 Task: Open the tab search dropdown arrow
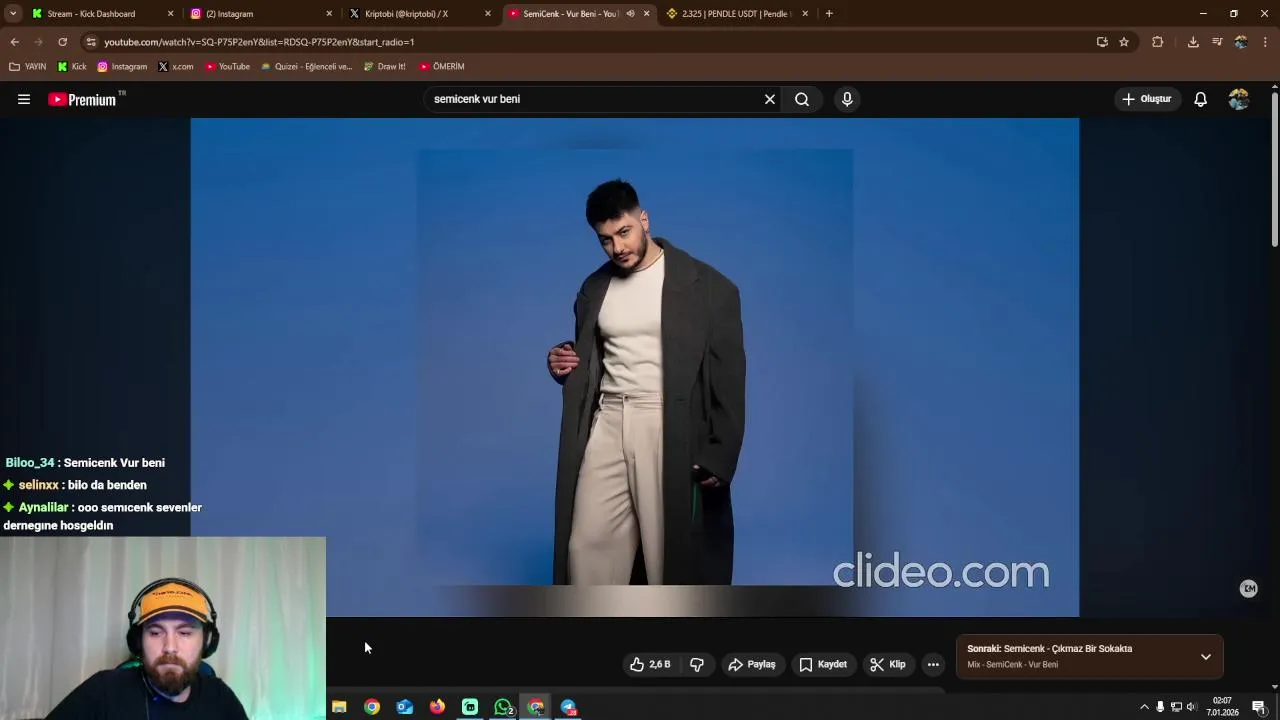click(x=13, y=14)
